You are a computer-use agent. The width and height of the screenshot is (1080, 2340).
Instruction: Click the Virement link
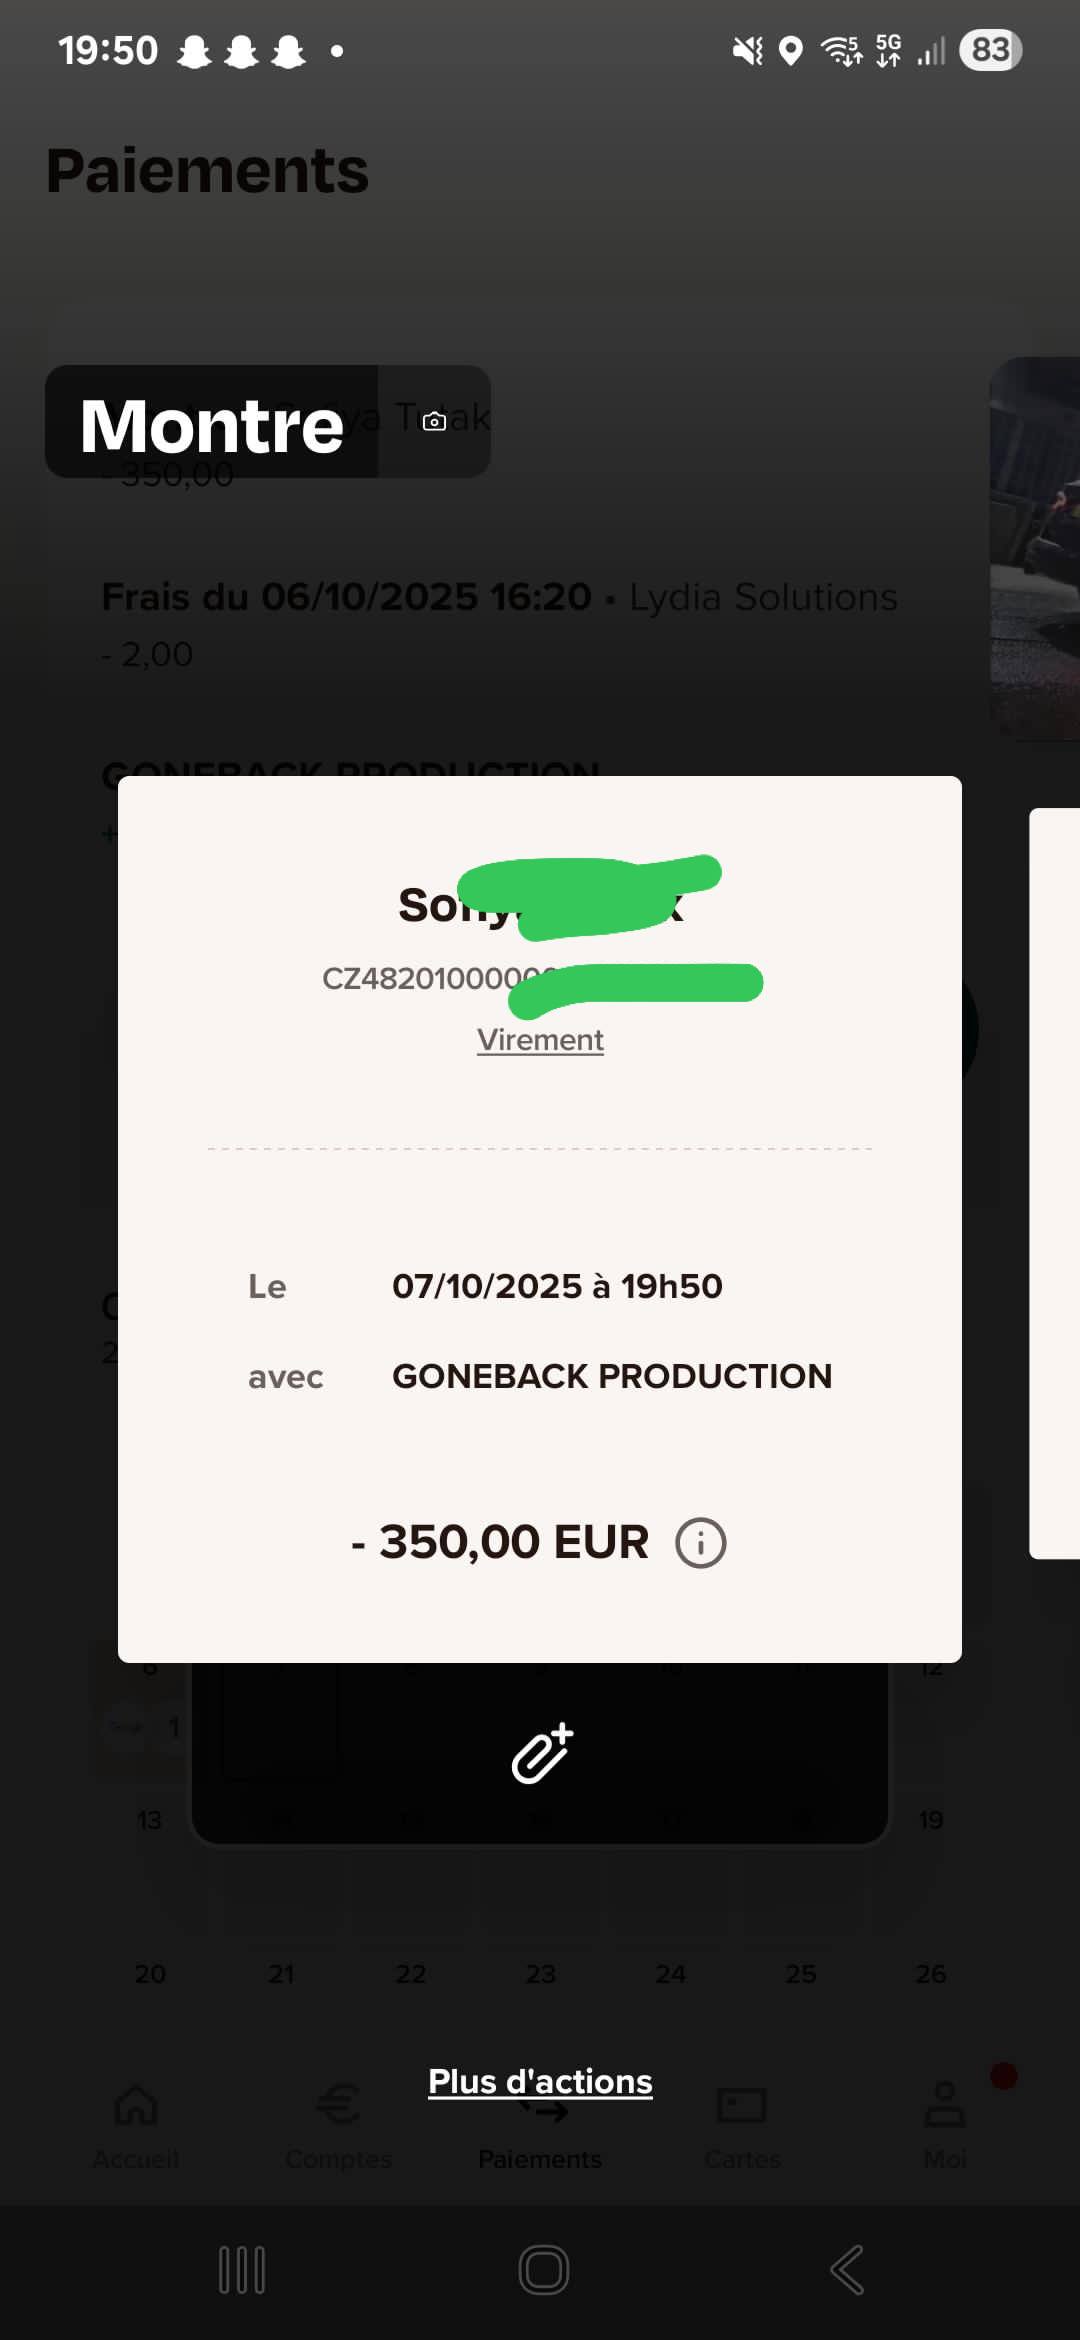[x=540, y=1040]
